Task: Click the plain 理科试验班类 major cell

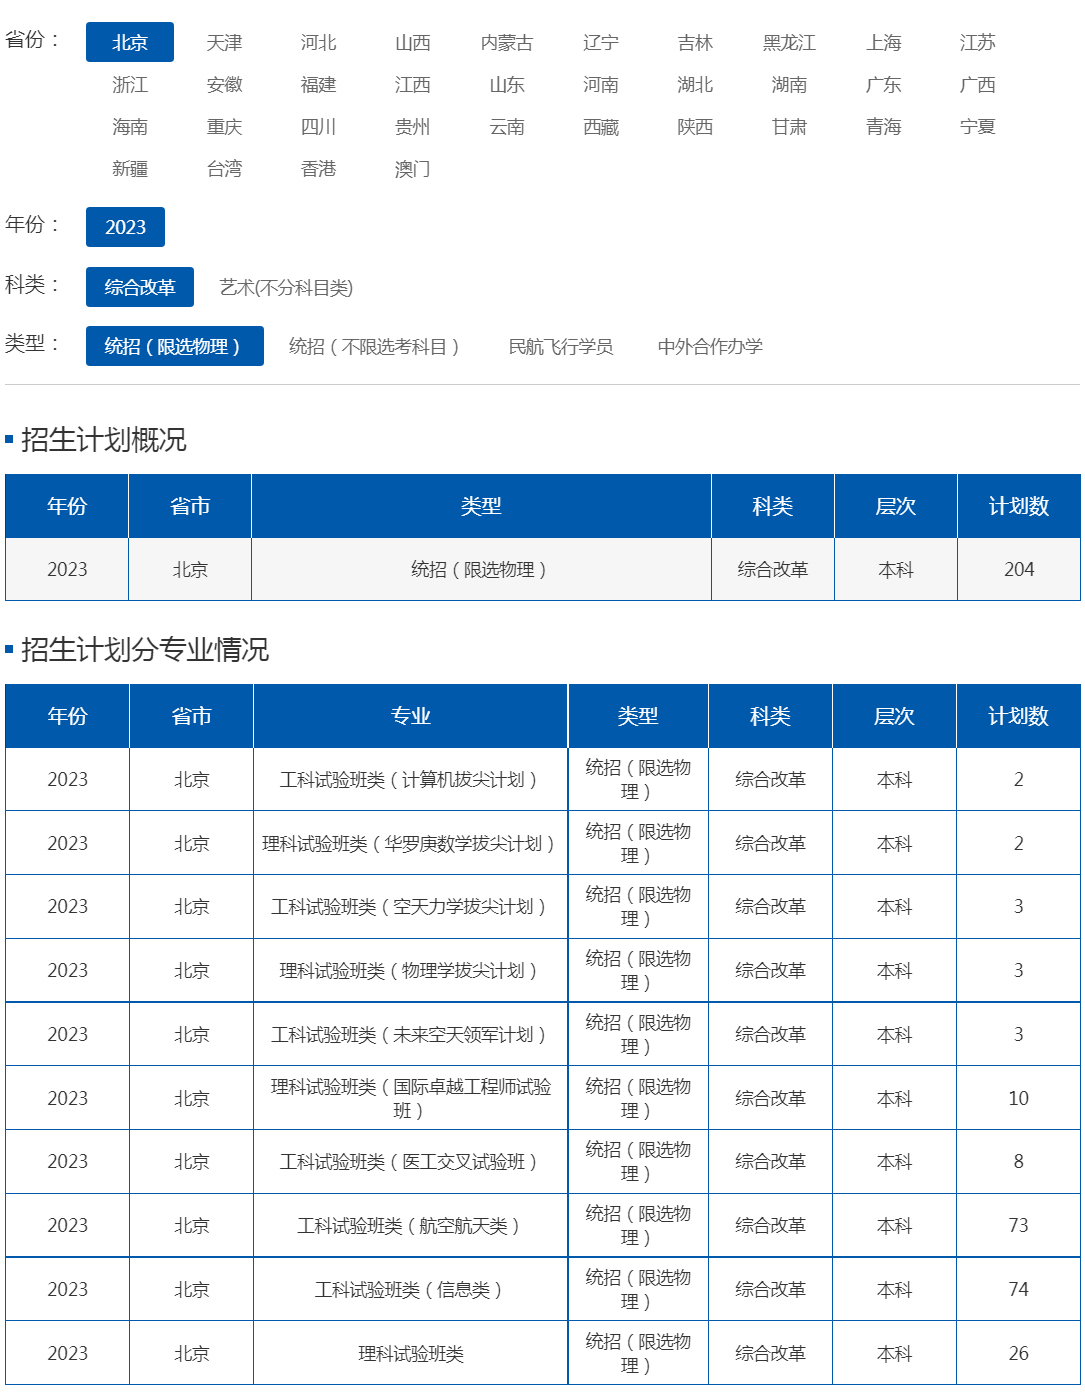Action: (x=410, y=1353)
